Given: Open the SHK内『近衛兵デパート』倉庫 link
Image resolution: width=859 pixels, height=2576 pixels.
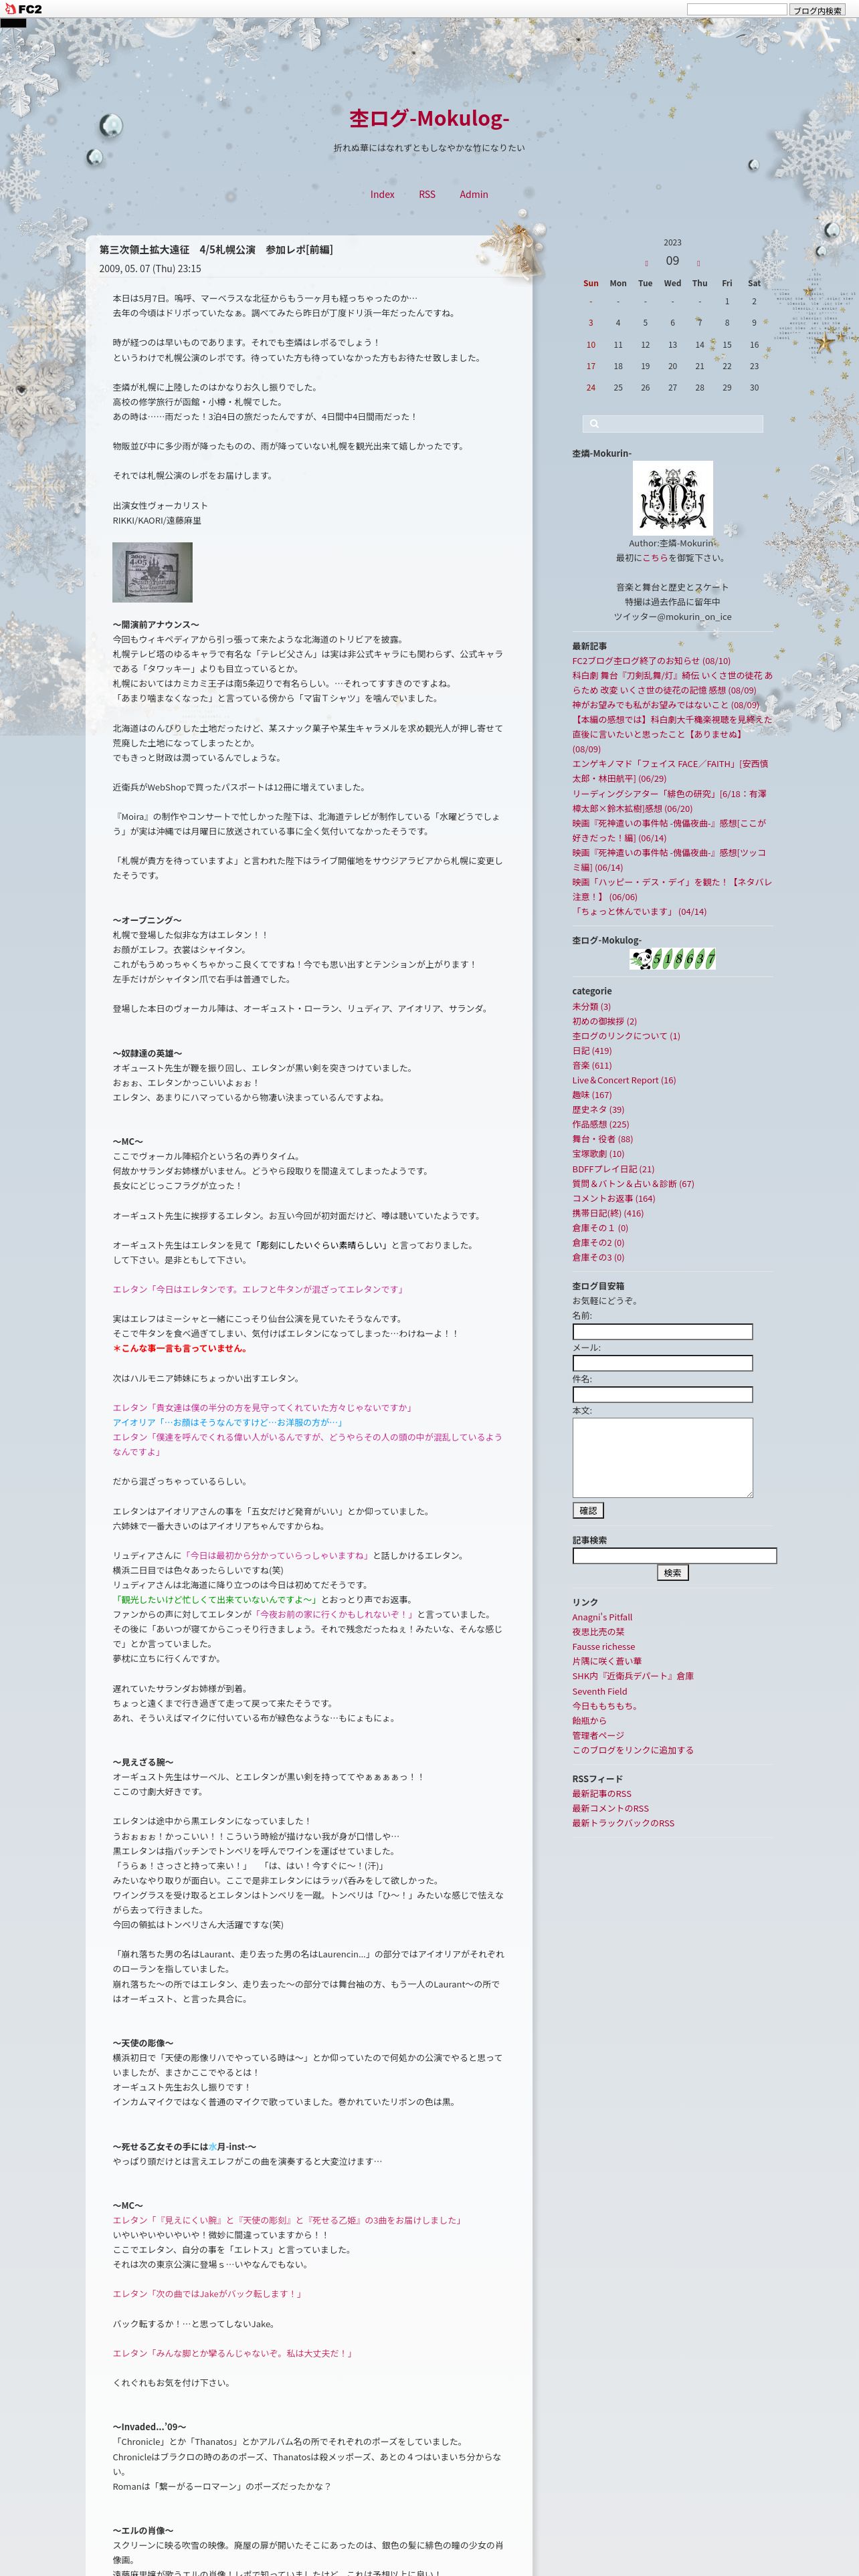Looking at the screenshot, I should (633, 1676).
